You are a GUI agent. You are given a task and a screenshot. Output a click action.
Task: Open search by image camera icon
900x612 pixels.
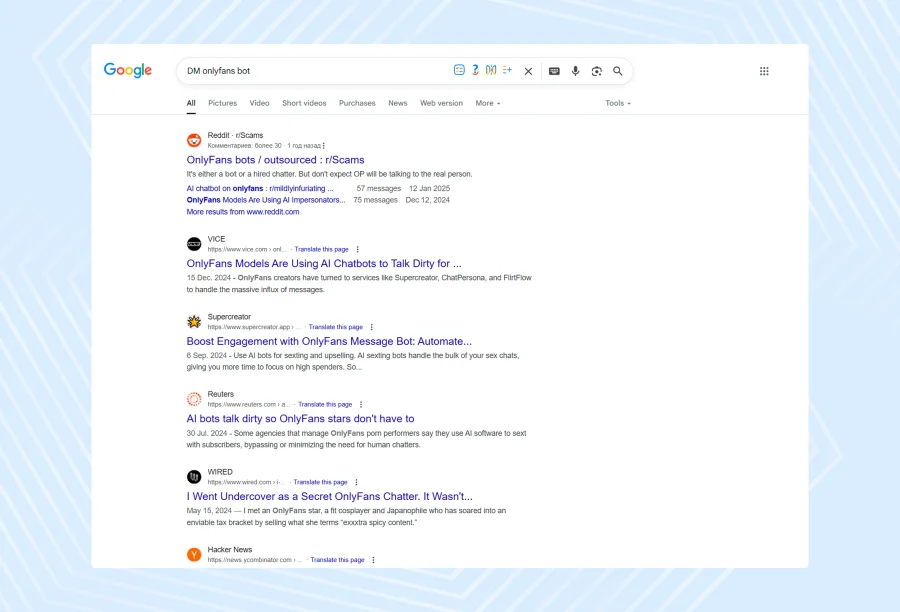(x=596, y=71)
